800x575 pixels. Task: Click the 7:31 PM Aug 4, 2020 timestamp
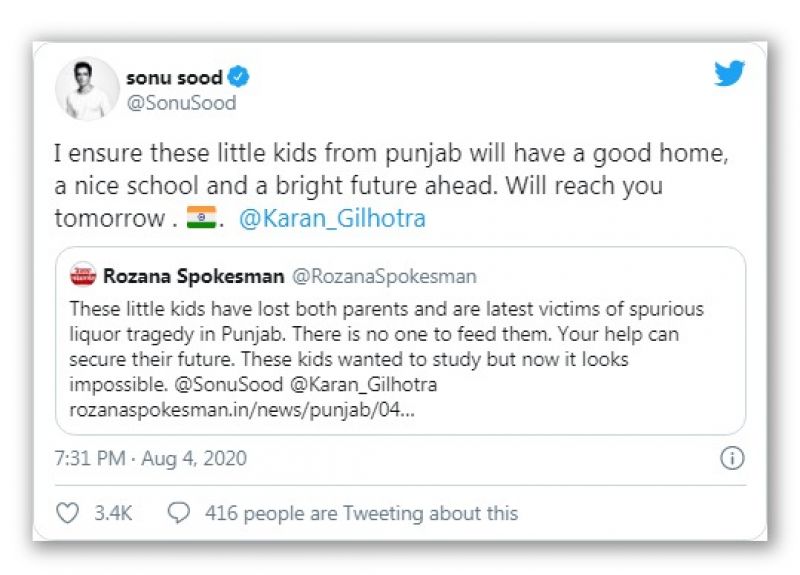pos(150,459)
